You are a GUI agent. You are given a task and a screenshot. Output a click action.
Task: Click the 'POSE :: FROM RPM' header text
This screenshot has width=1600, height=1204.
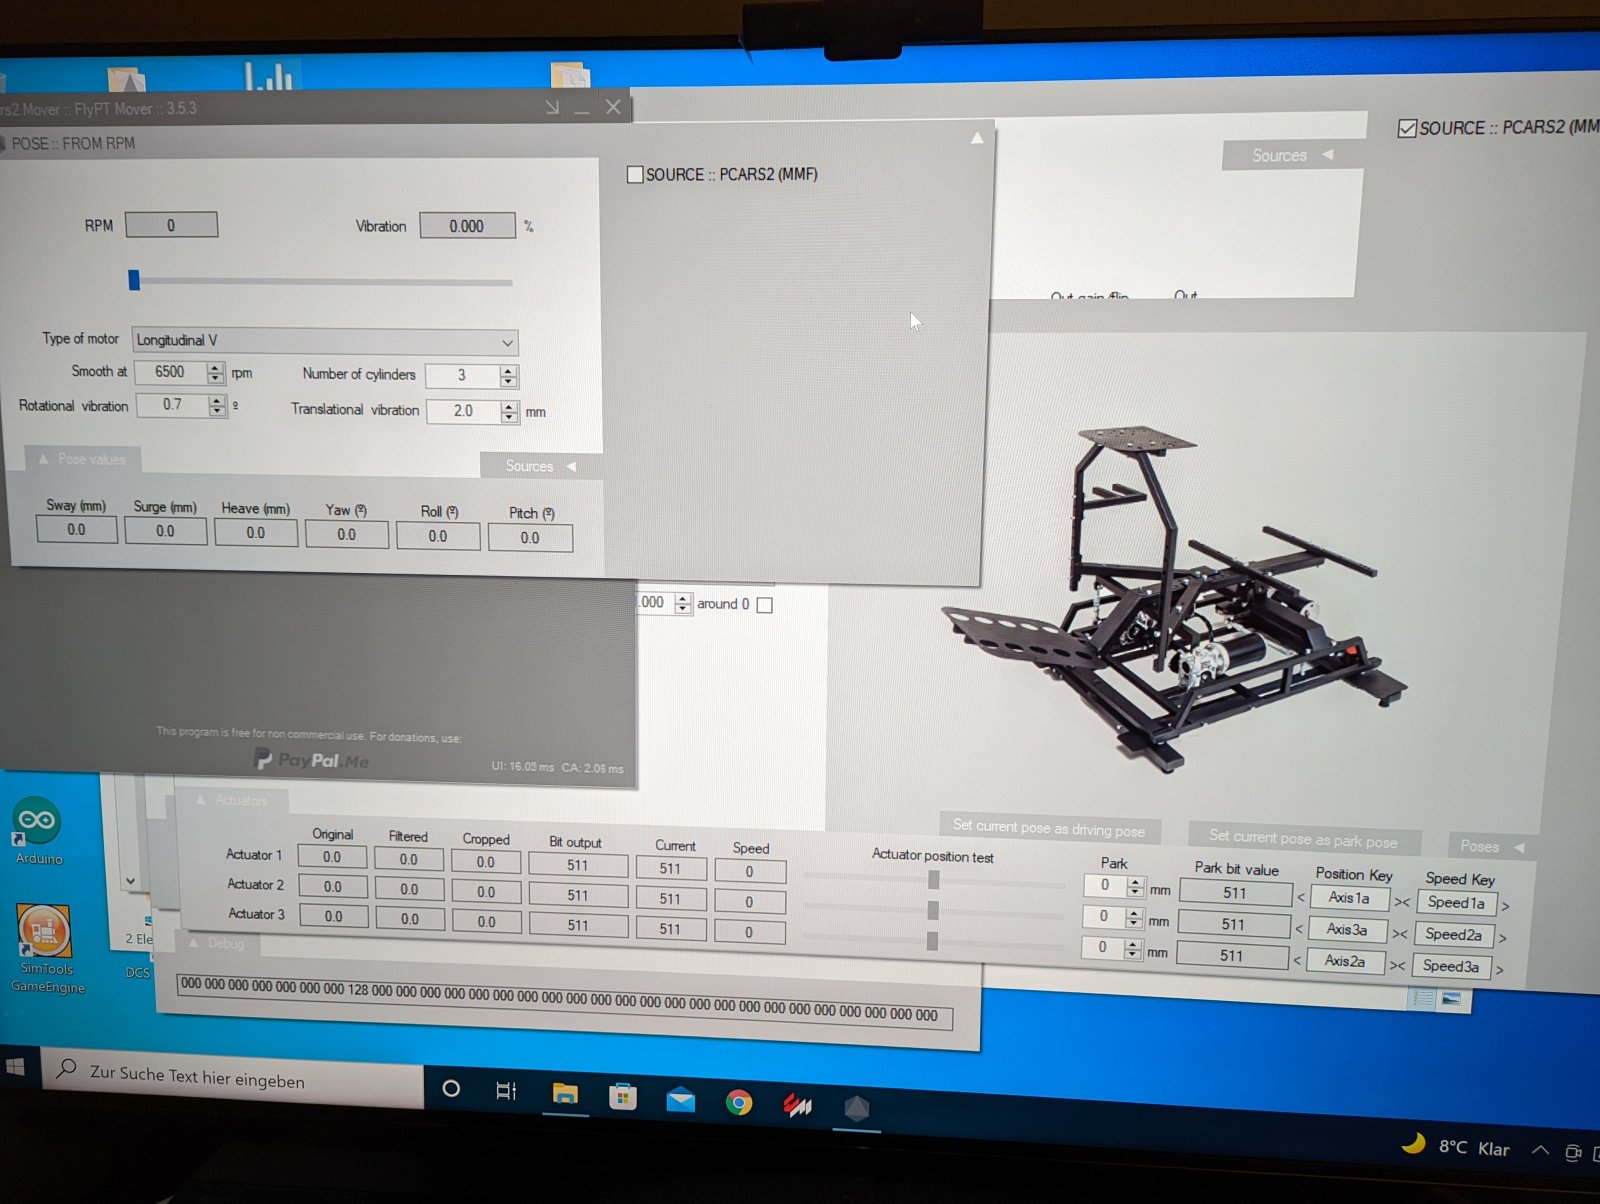click(x=73, y=143)
